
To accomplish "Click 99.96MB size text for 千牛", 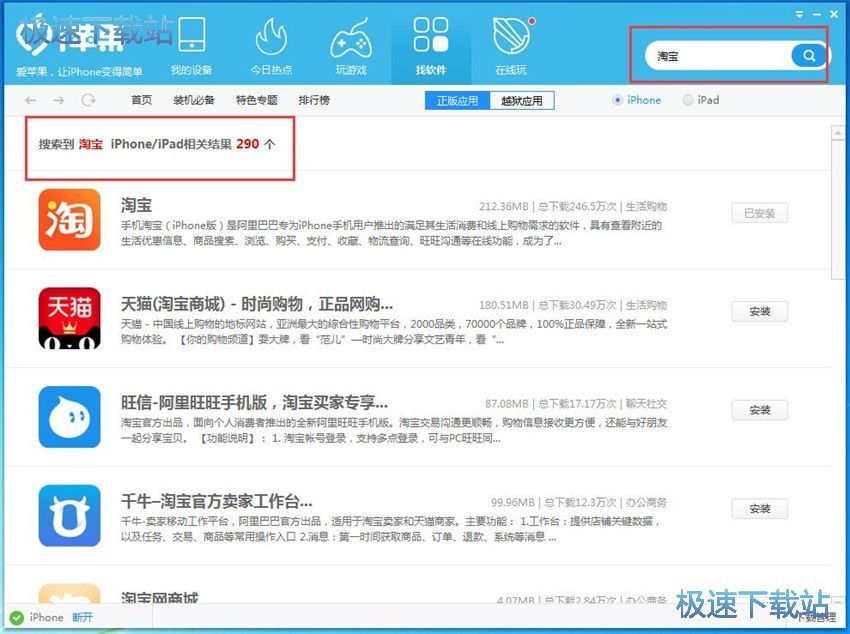I will [513, 502].
